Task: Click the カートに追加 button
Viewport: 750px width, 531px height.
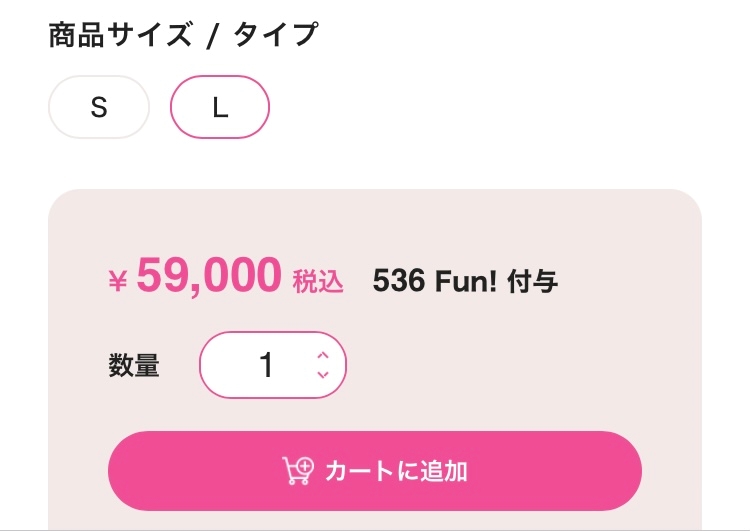Action: pos(375,471)
